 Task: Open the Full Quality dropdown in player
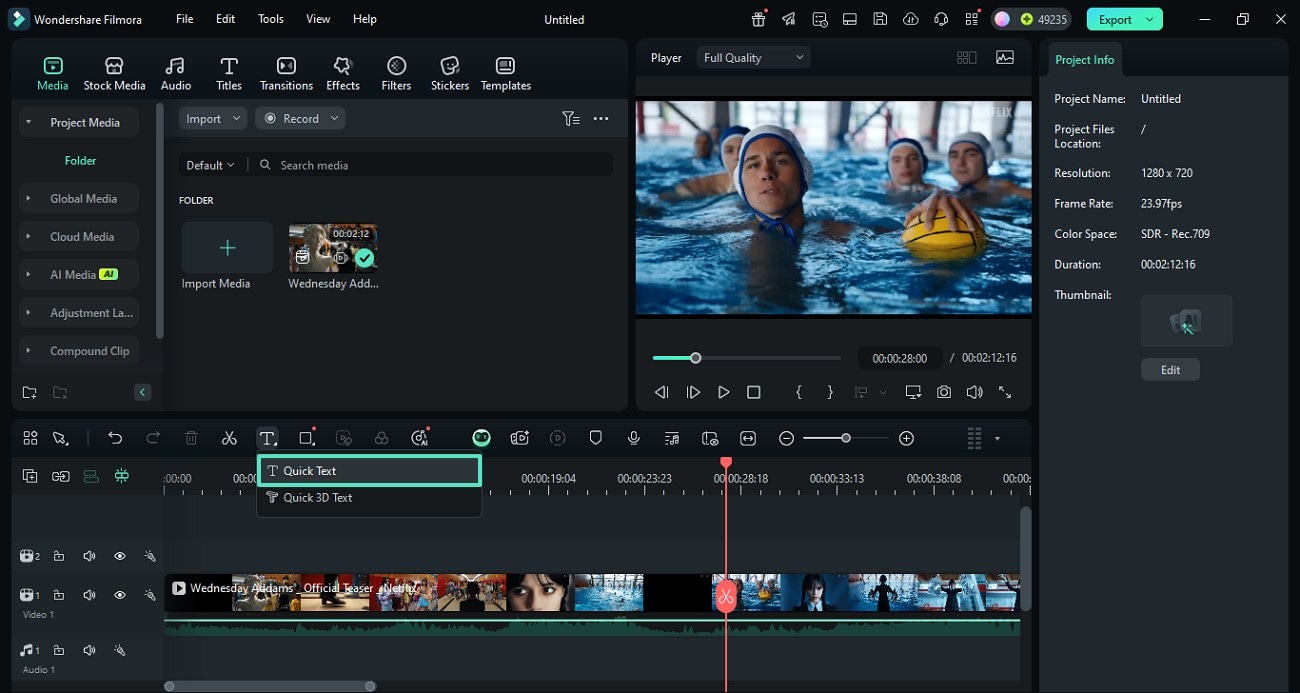[753, 58]
